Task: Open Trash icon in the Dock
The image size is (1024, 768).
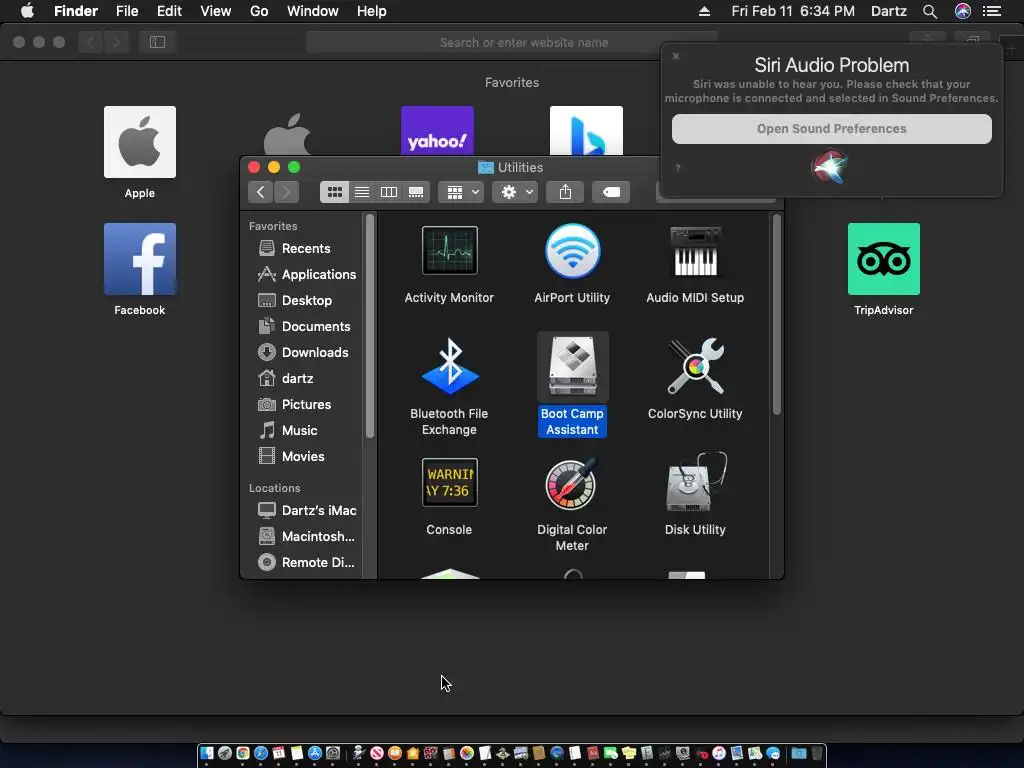Action: 816,754
